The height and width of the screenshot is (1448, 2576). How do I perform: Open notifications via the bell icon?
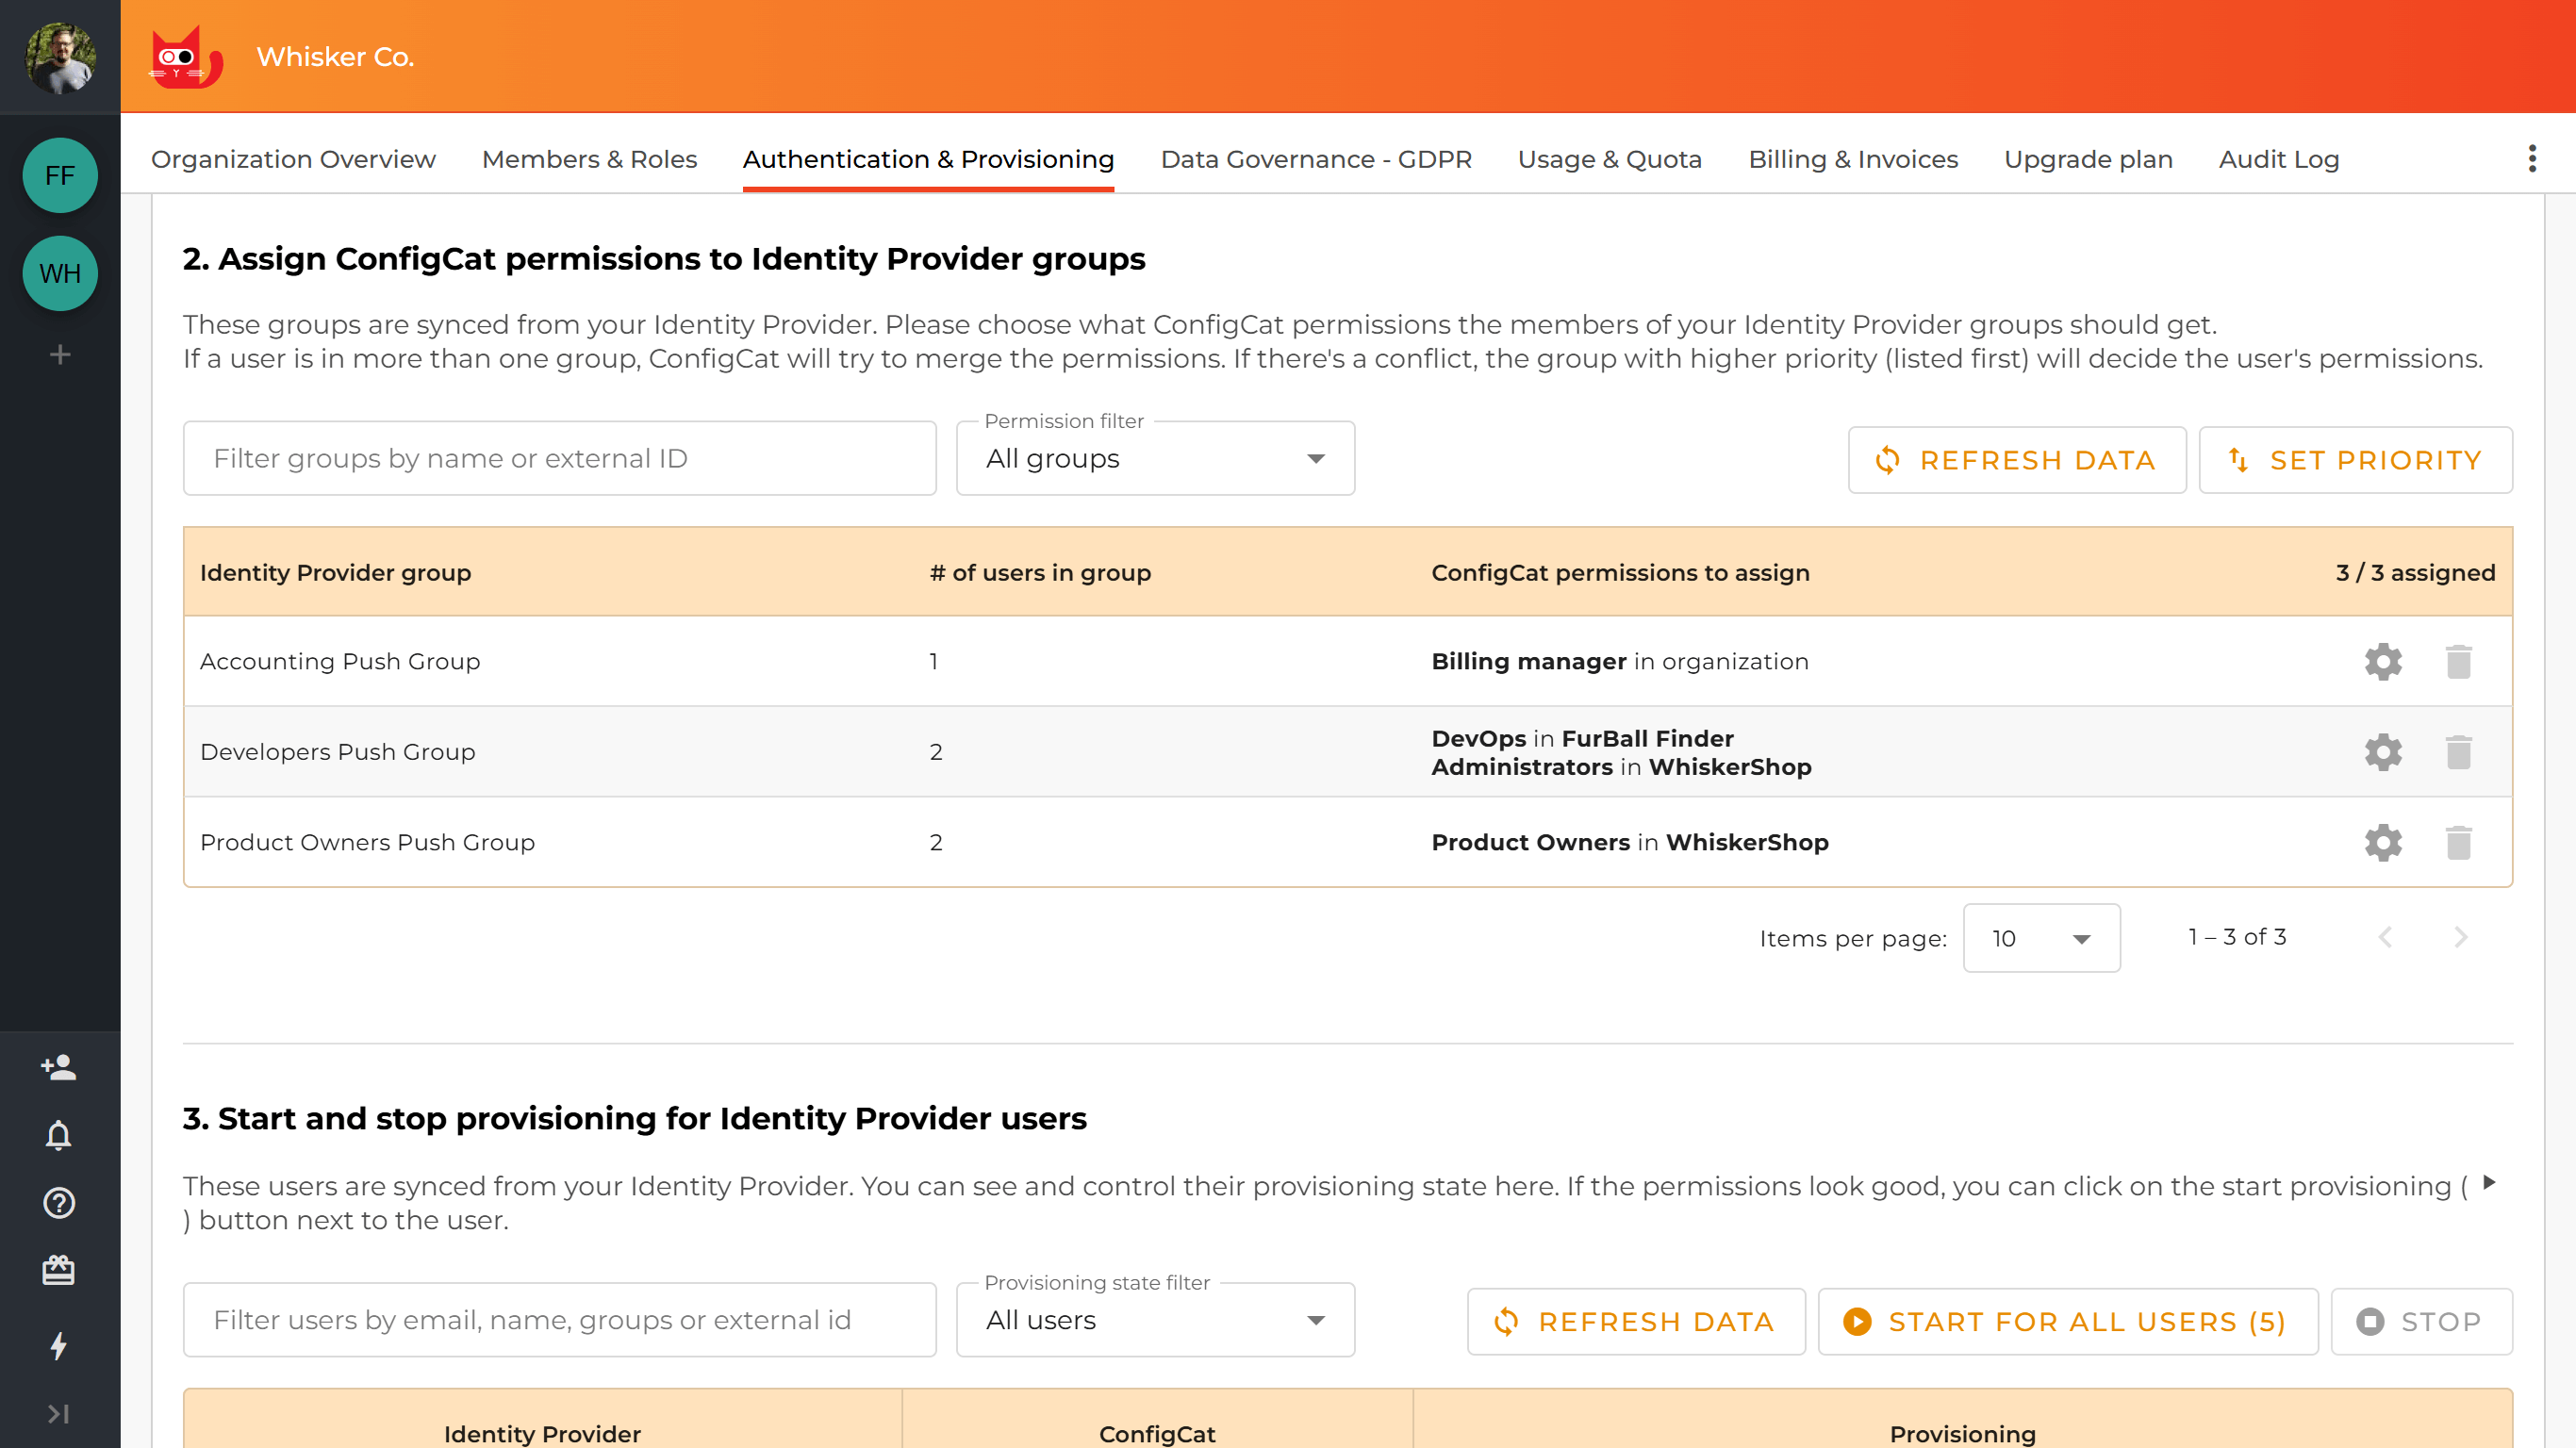(59, 1135)
